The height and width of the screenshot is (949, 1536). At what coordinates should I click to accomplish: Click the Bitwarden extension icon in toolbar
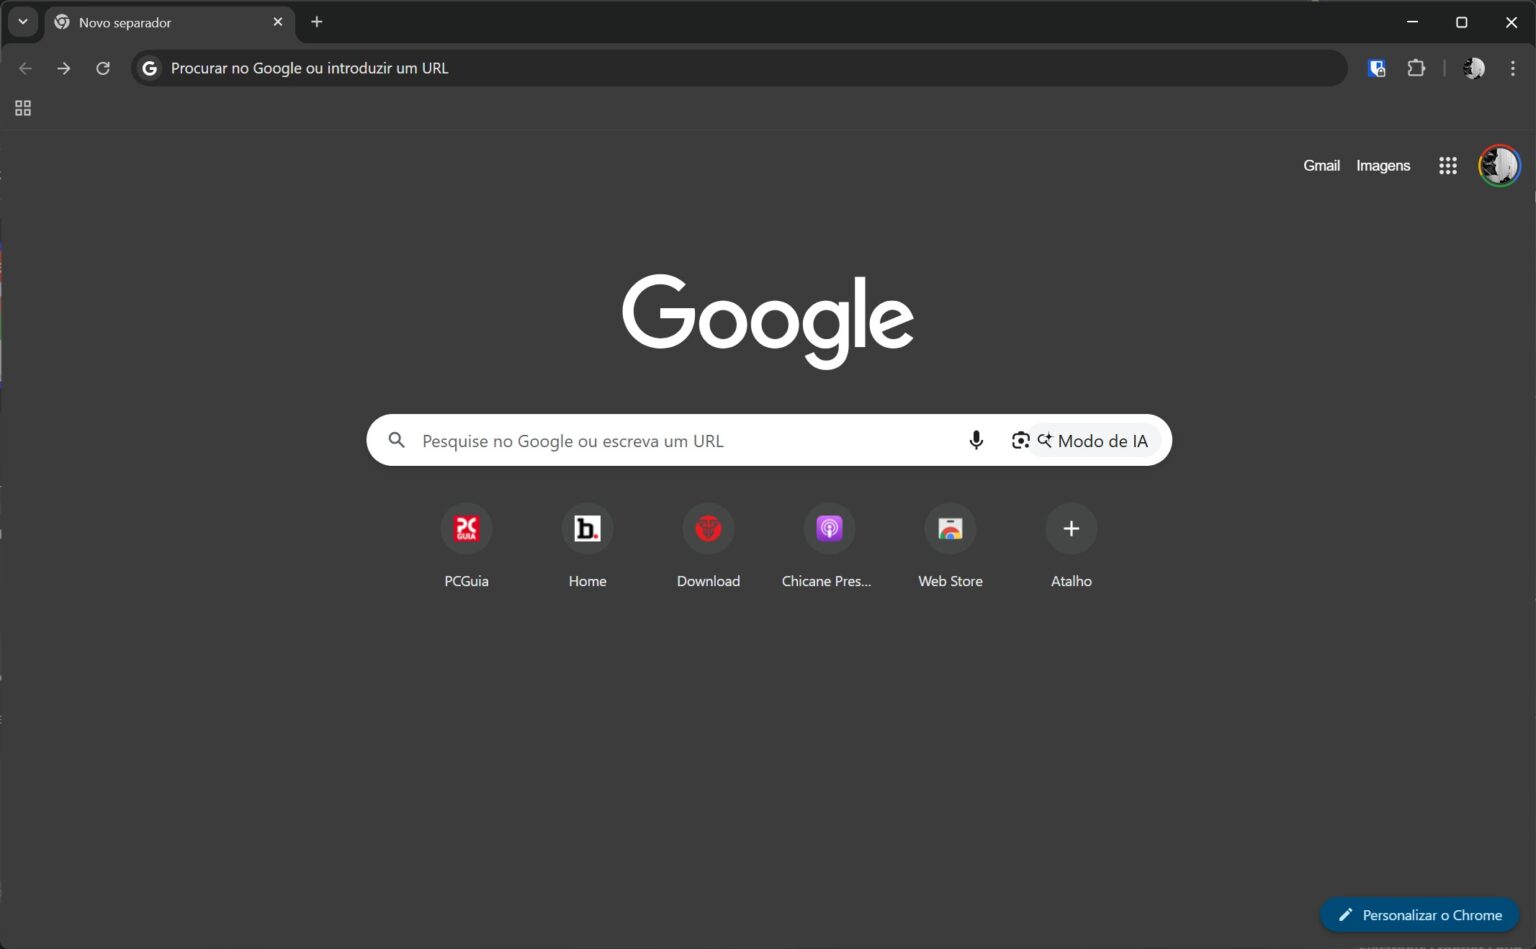(x=1377, y=68)
